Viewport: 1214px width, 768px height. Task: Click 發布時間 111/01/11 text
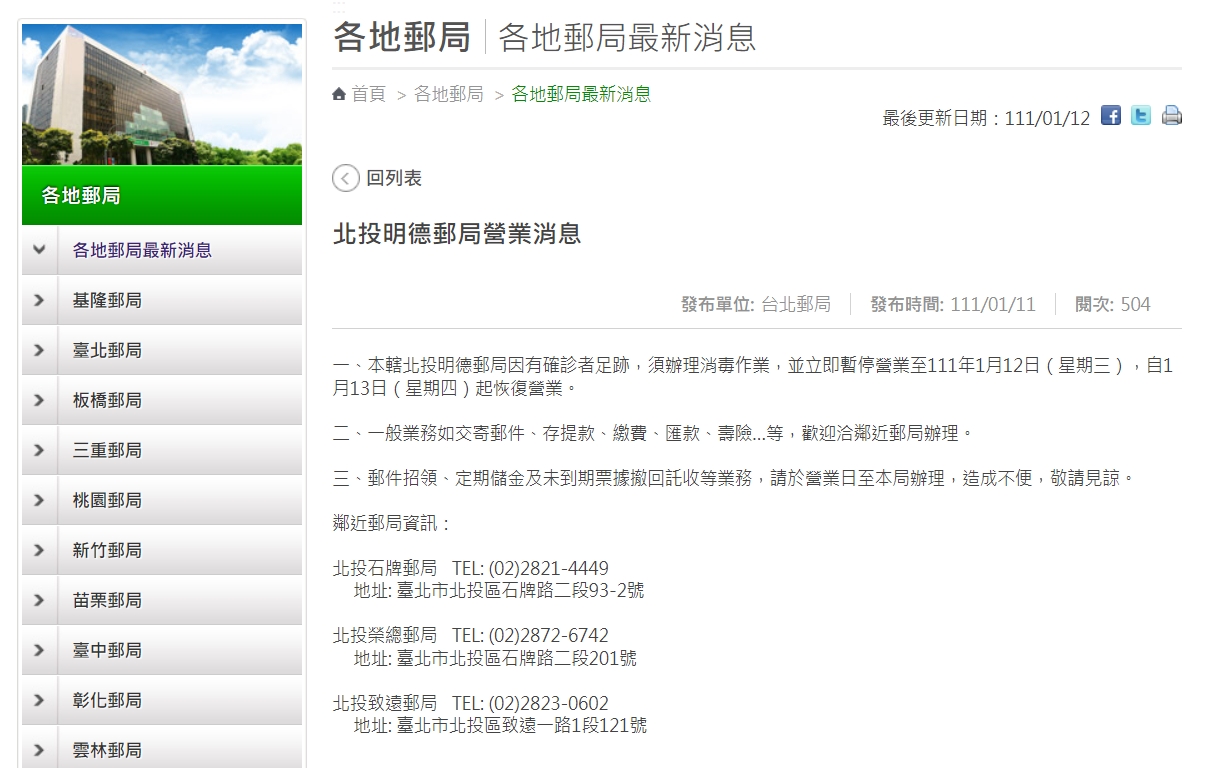953,304
